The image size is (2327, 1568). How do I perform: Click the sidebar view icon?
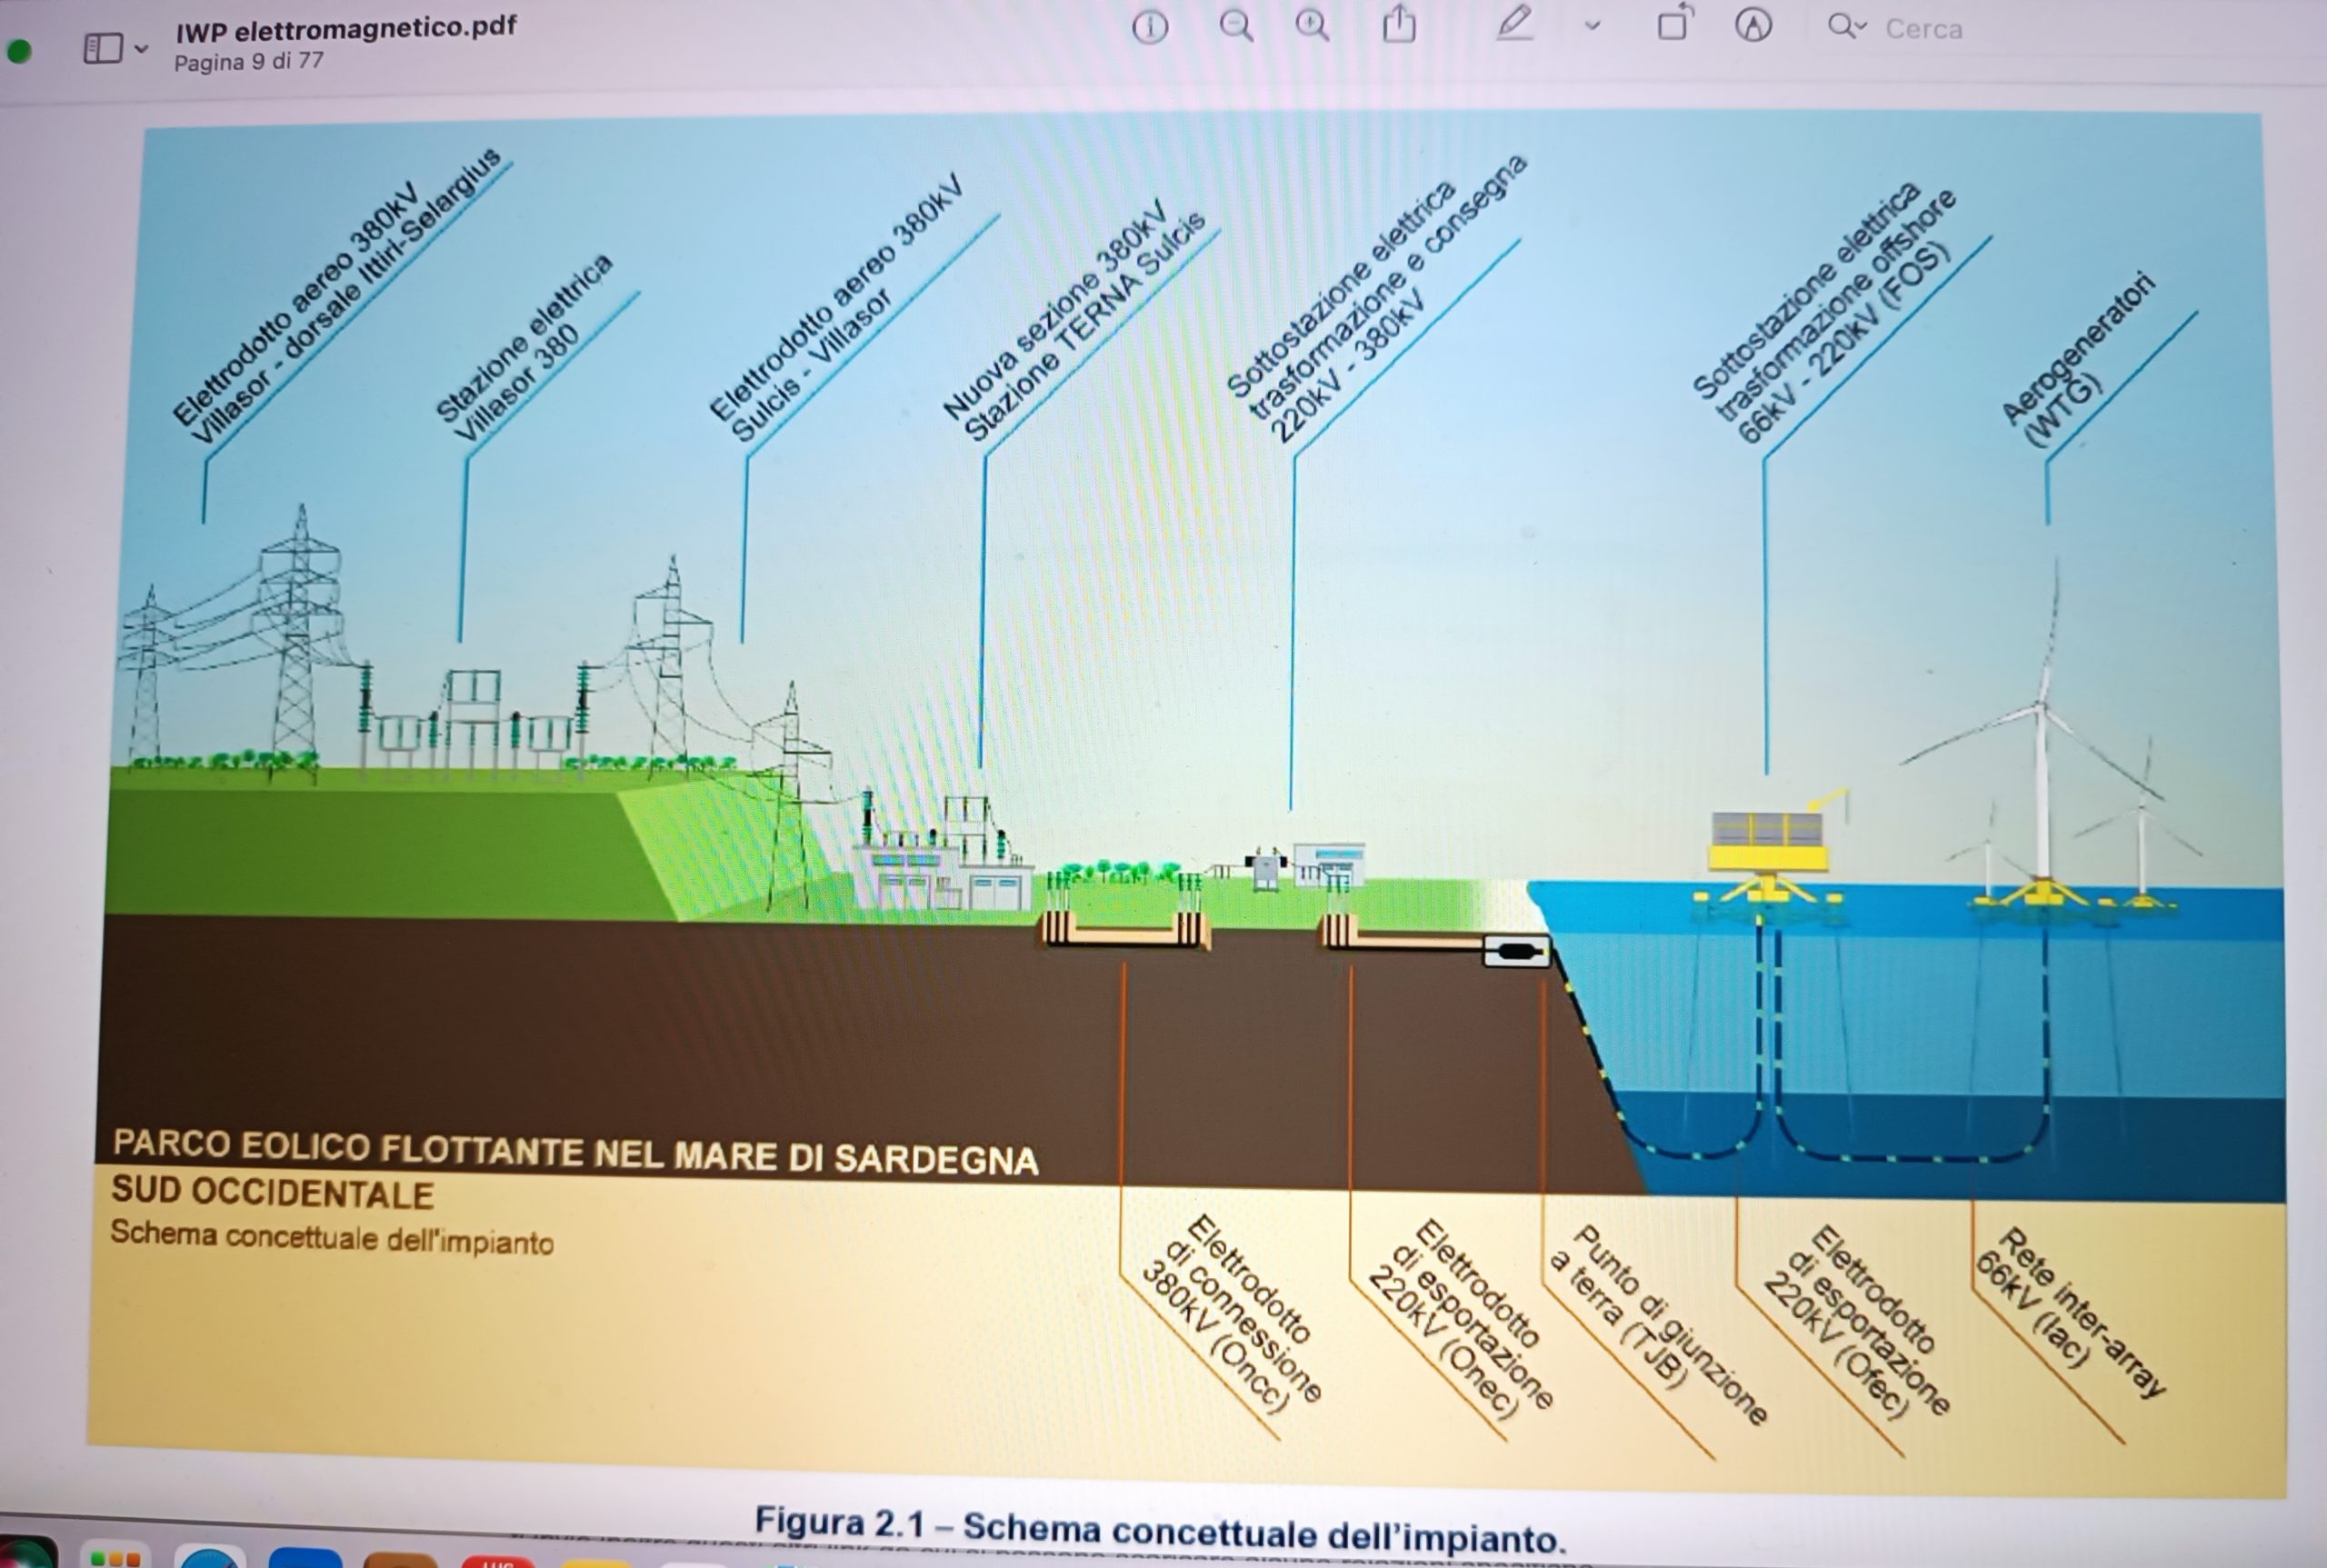coord(102,47)
